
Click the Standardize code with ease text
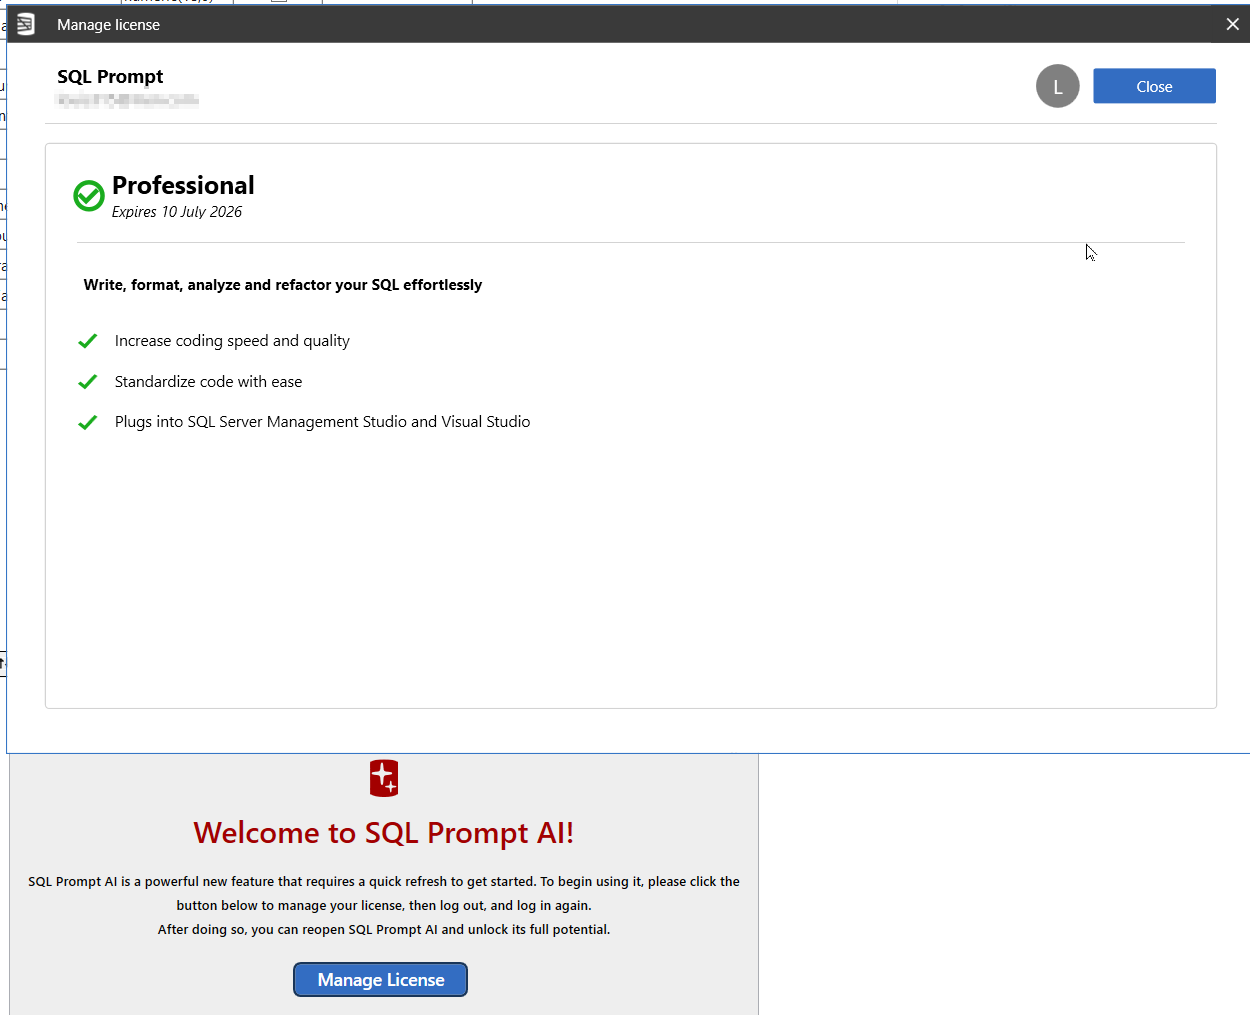[x=208, y=382]
